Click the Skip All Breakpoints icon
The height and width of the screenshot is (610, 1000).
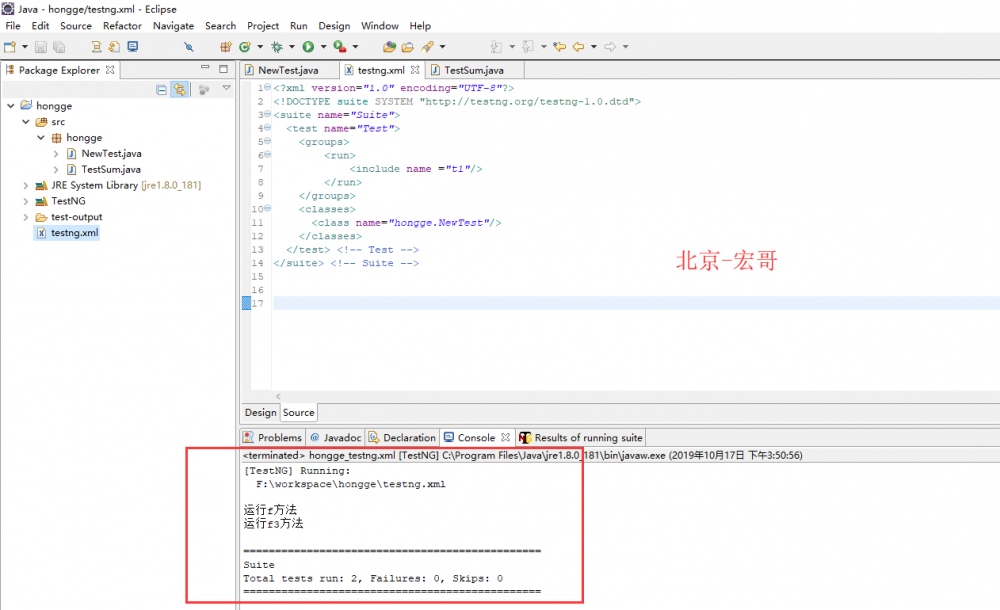pyautogui.click(x=189, y=47)
